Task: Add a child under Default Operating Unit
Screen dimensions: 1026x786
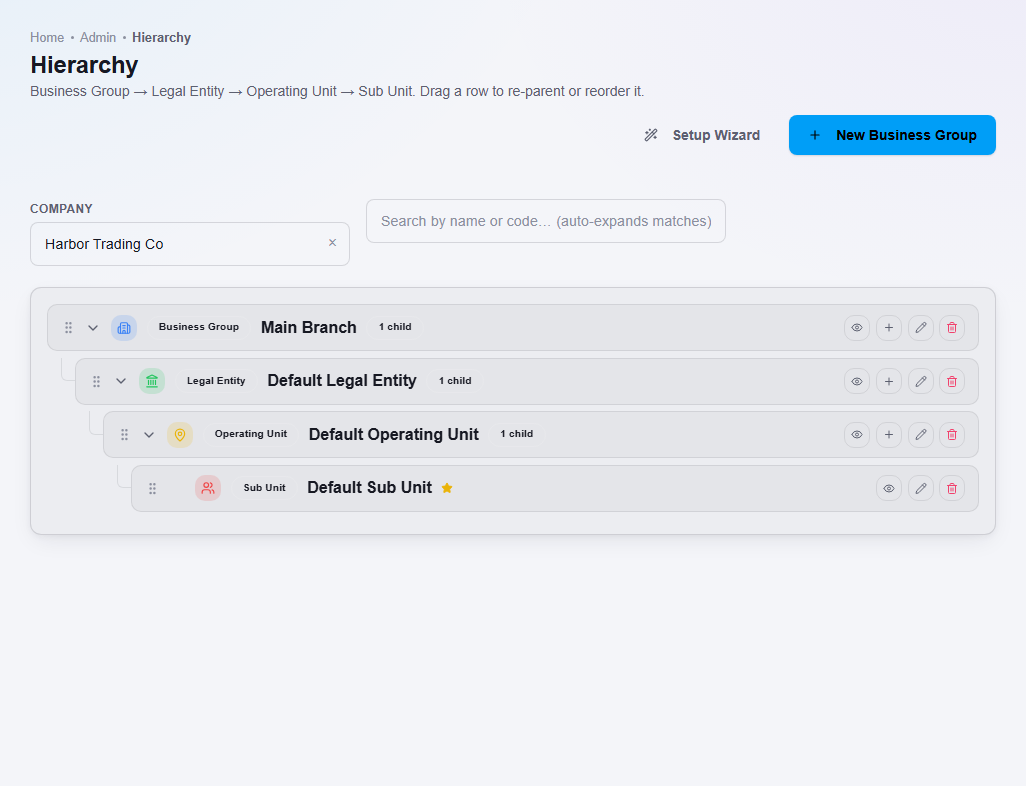Action: (x=889, y=435)
